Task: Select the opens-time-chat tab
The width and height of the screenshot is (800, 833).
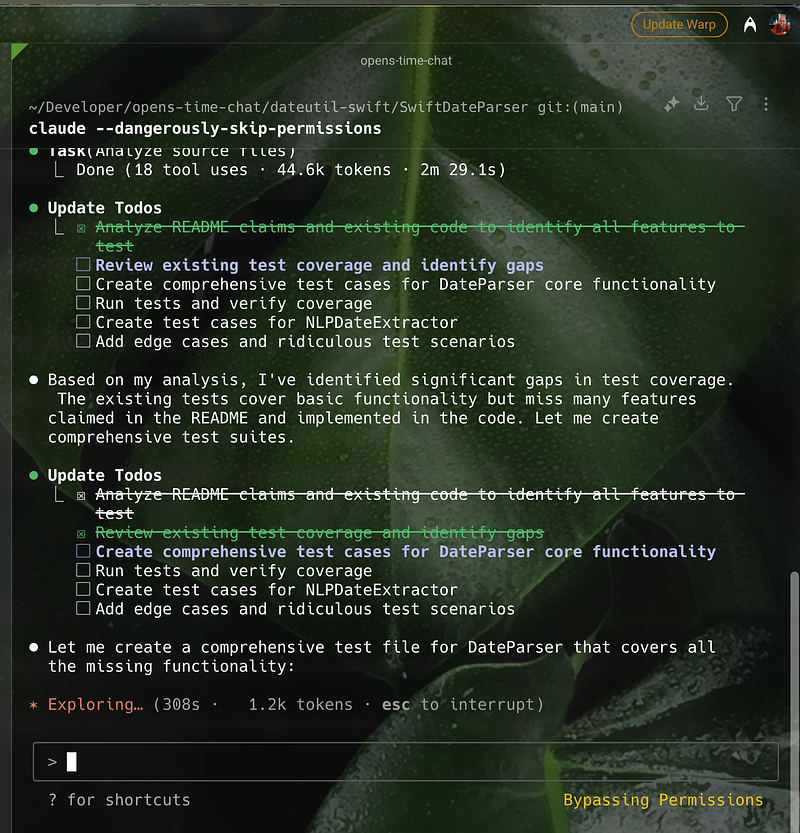Action: point(406,60)
